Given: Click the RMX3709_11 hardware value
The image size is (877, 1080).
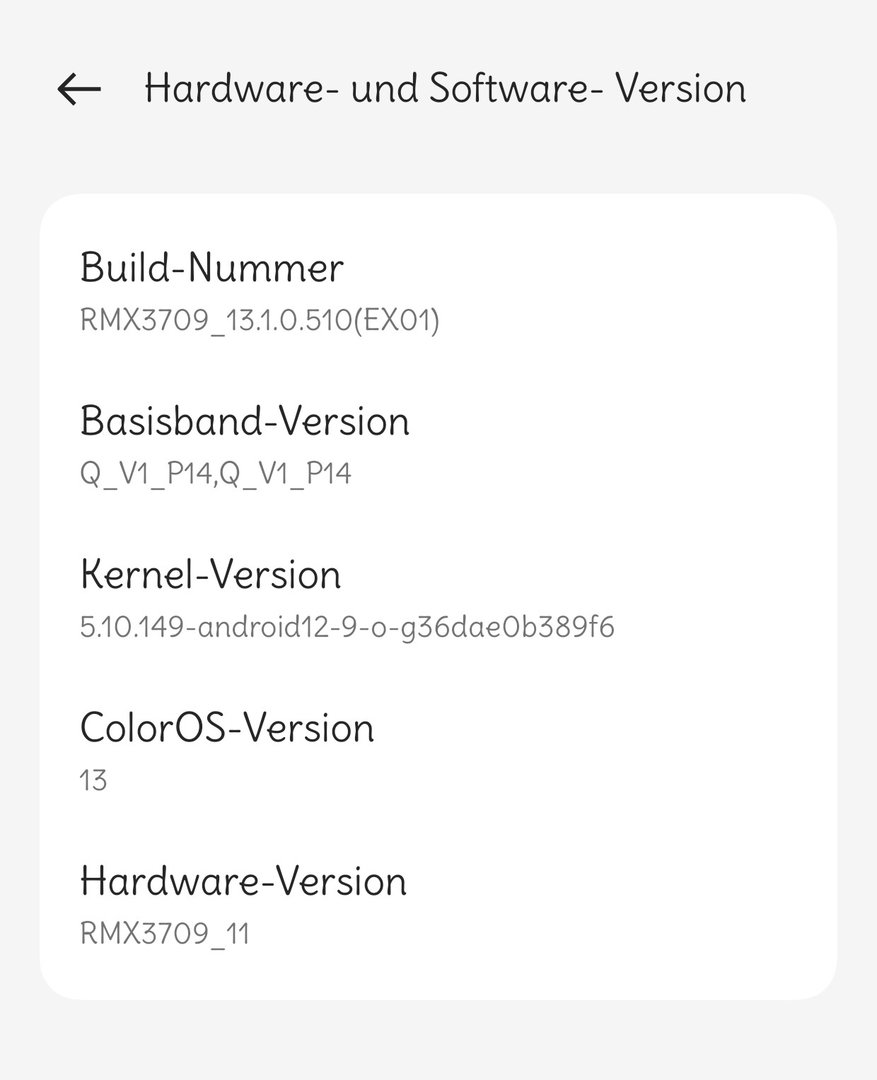Looking at the screenshot, I should 164,934.
